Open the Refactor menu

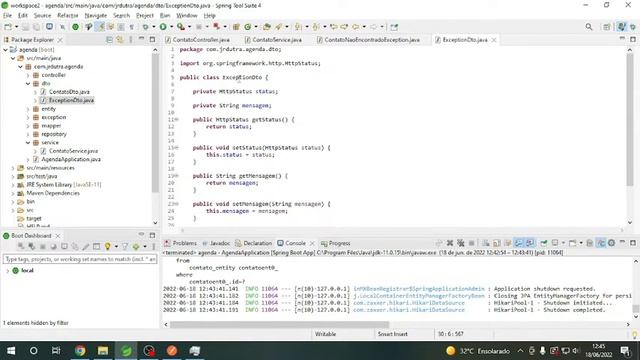(x=68, y=16)
